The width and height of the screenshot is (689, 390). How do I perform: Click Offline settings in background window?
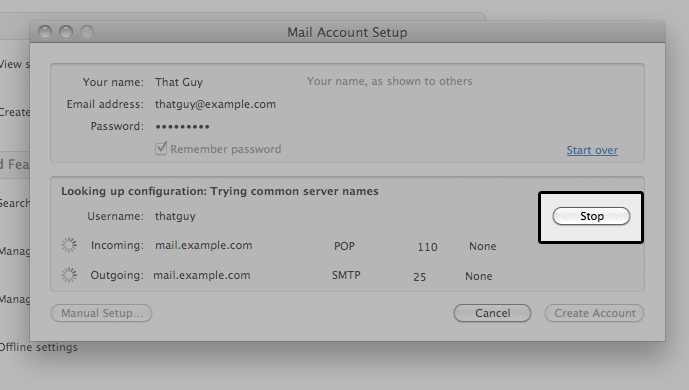point(39,347)
